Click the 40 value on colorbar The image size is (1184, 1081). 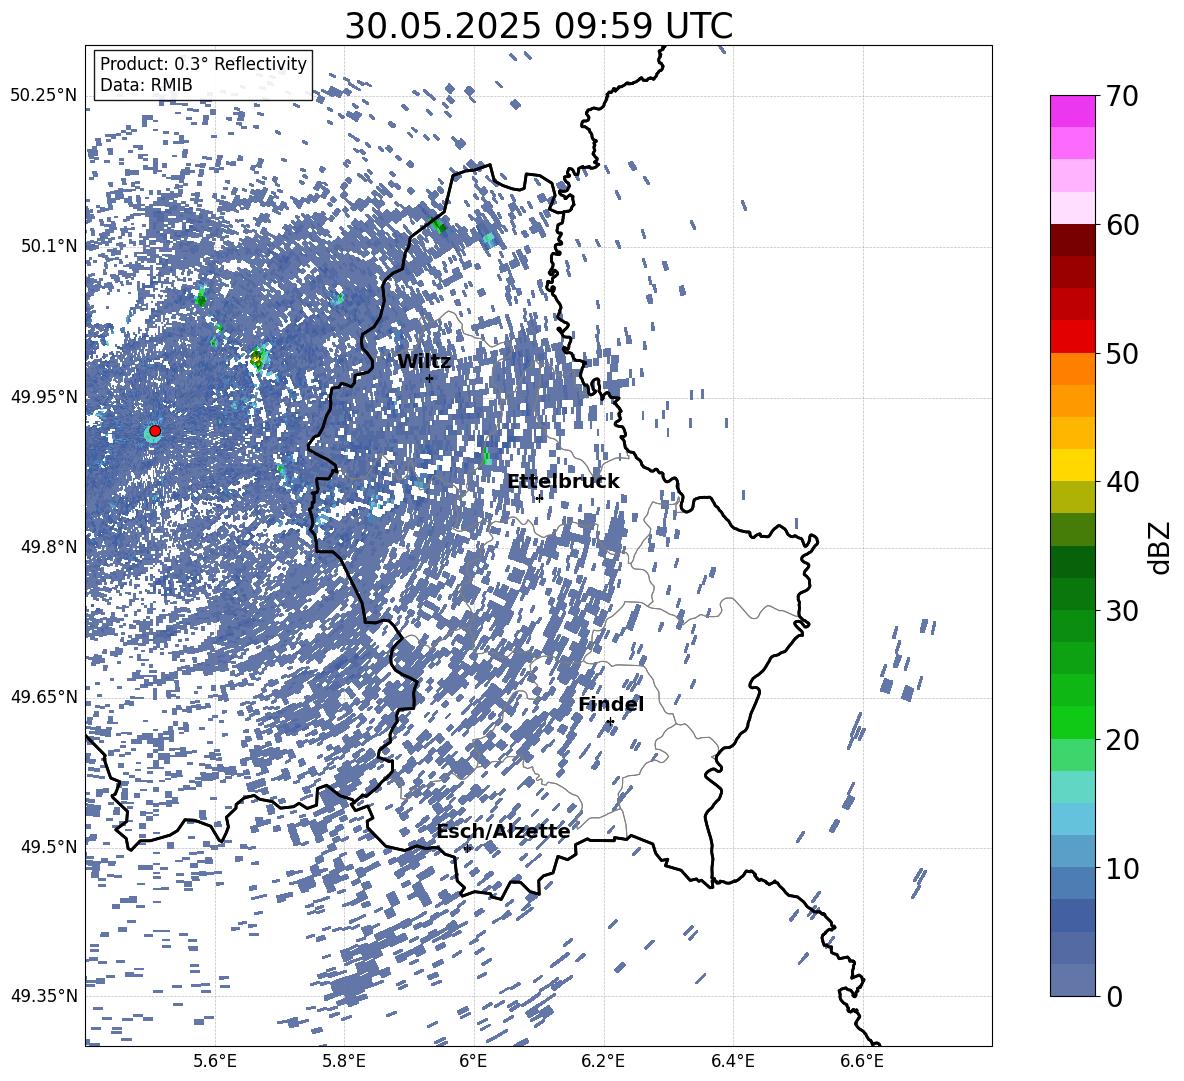tap(1122, 482)
